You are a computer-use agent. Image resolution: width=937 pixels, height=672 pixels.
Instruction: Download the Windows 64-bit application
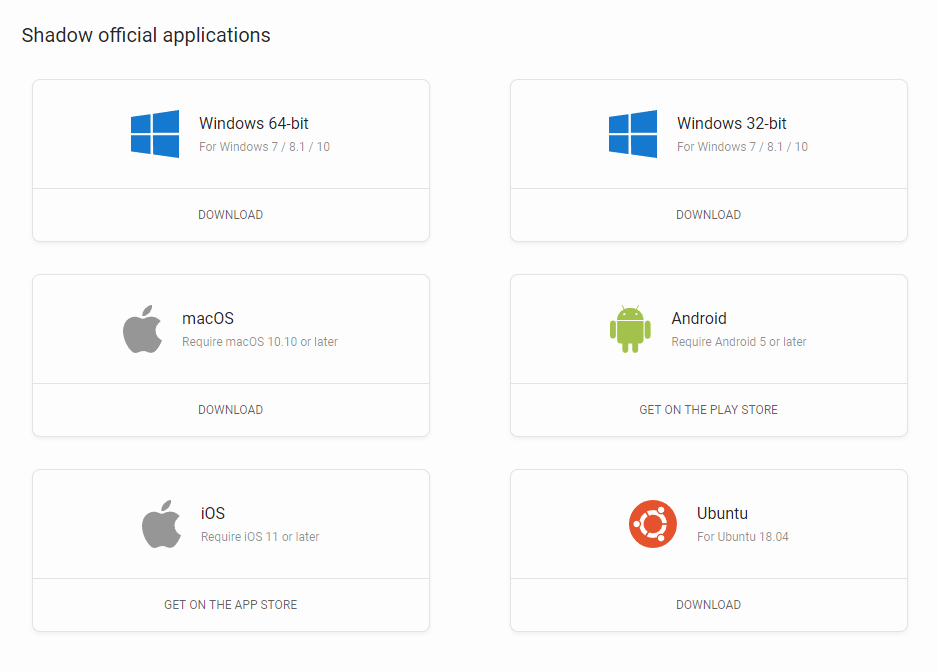231,215
